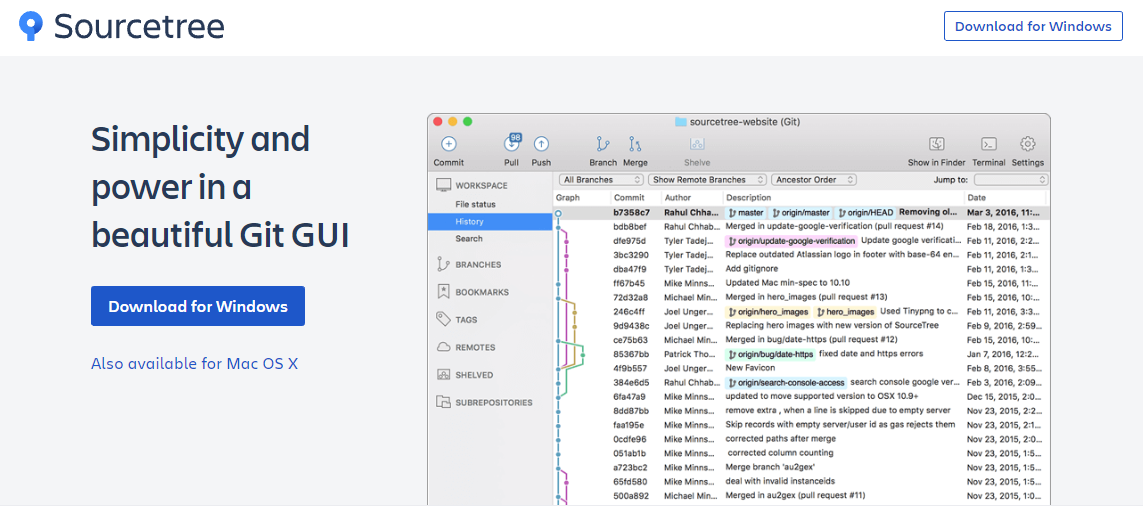Click the macOS green zoom window button
This screenshot has width=1143, height=517.
(468, 122)
